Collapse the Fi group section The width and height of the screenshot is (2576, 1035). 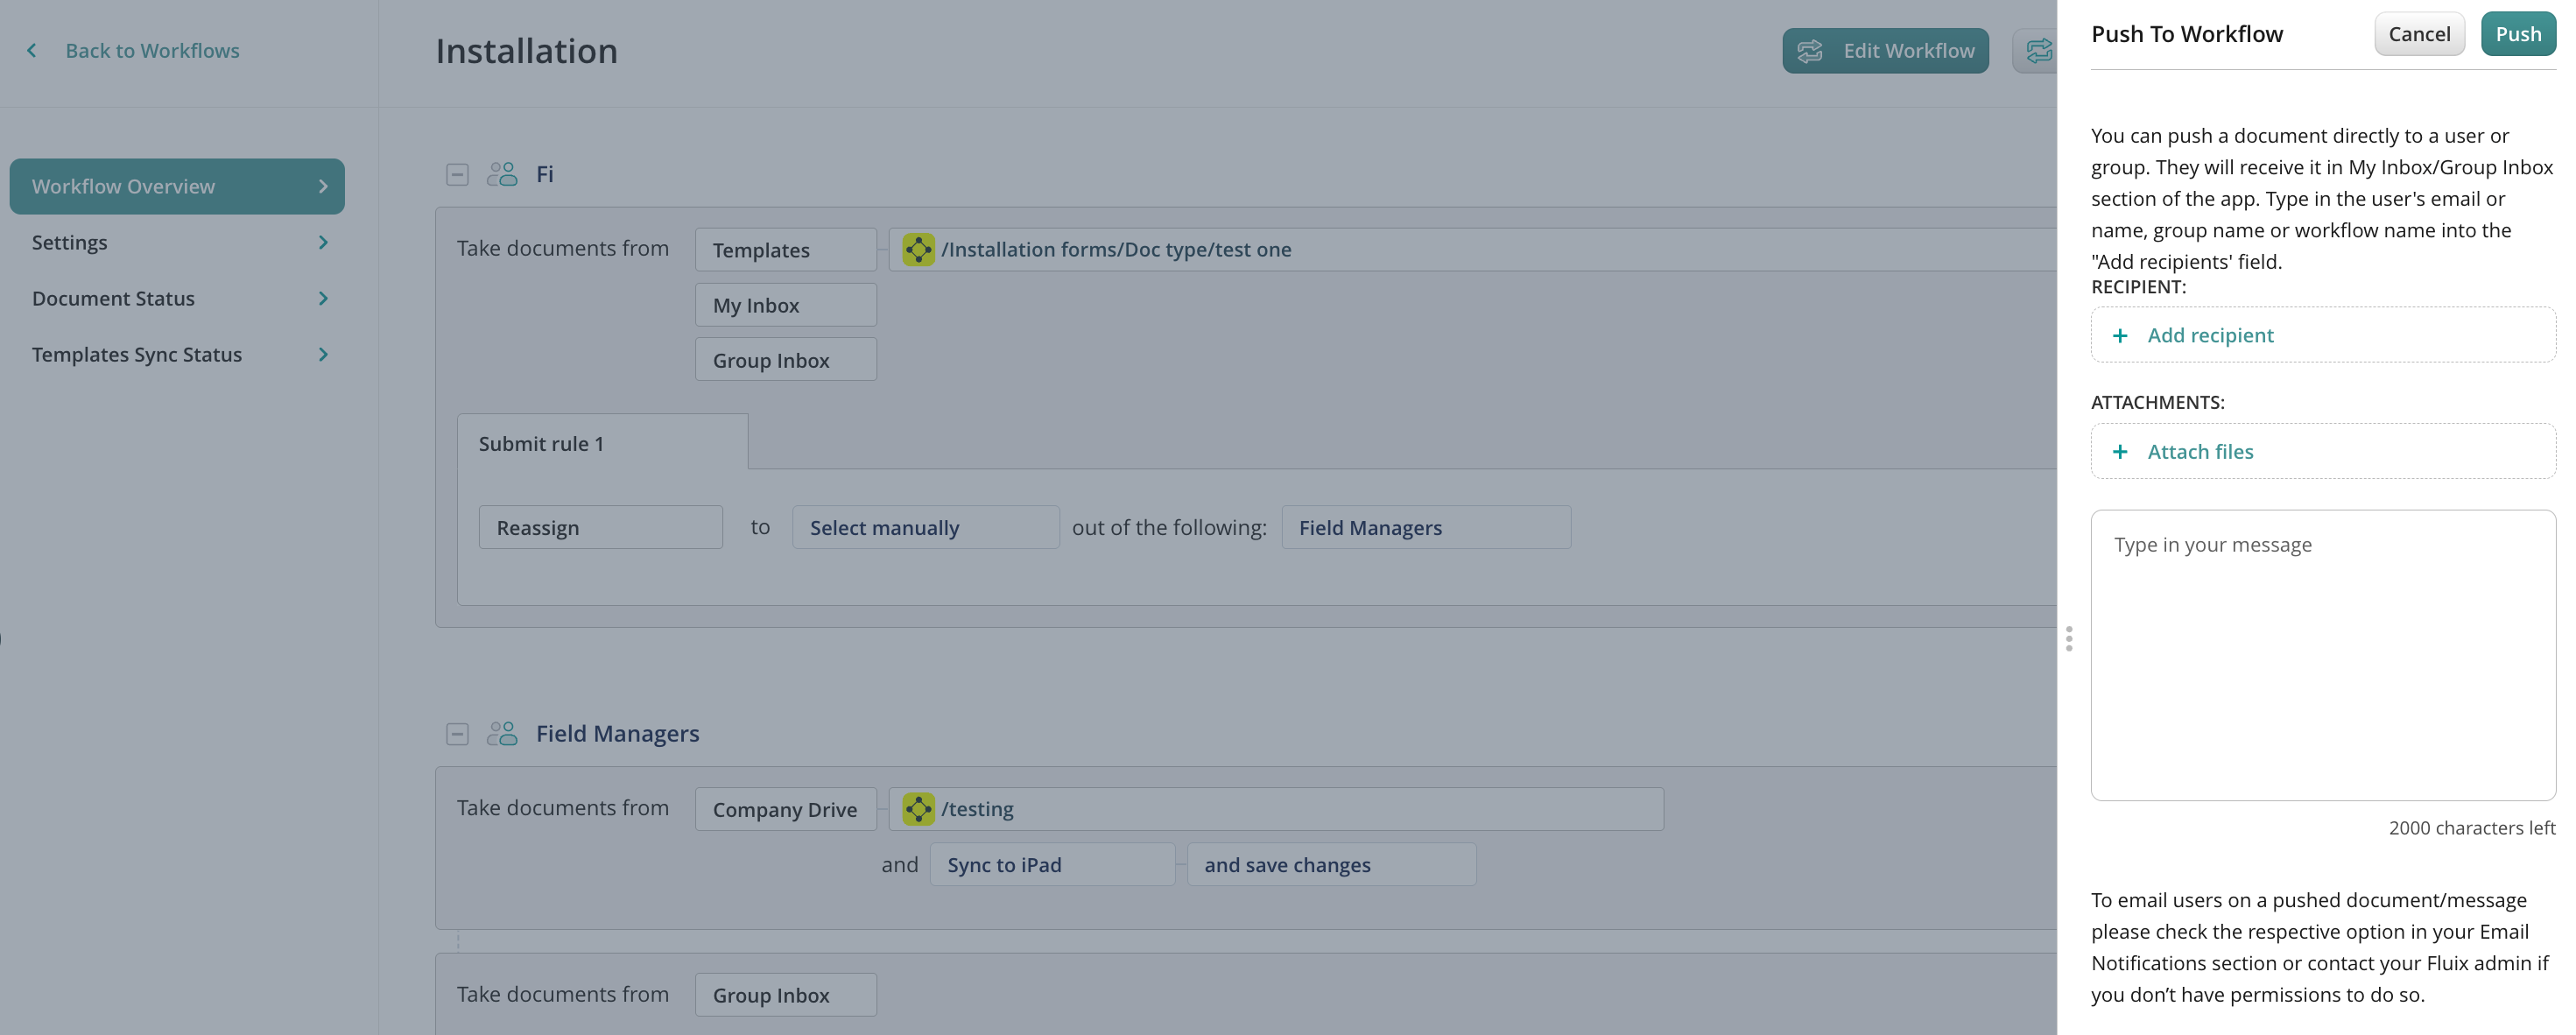tap(457, 175)
